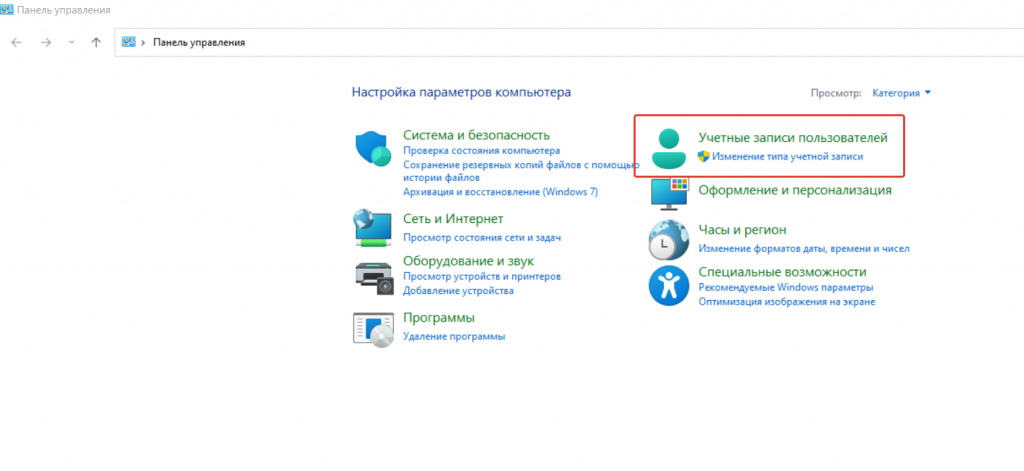Open the Система и безопасность heading
This screenshot has height=471, width=1024.
pyautogui.click(x=476, y=134)
